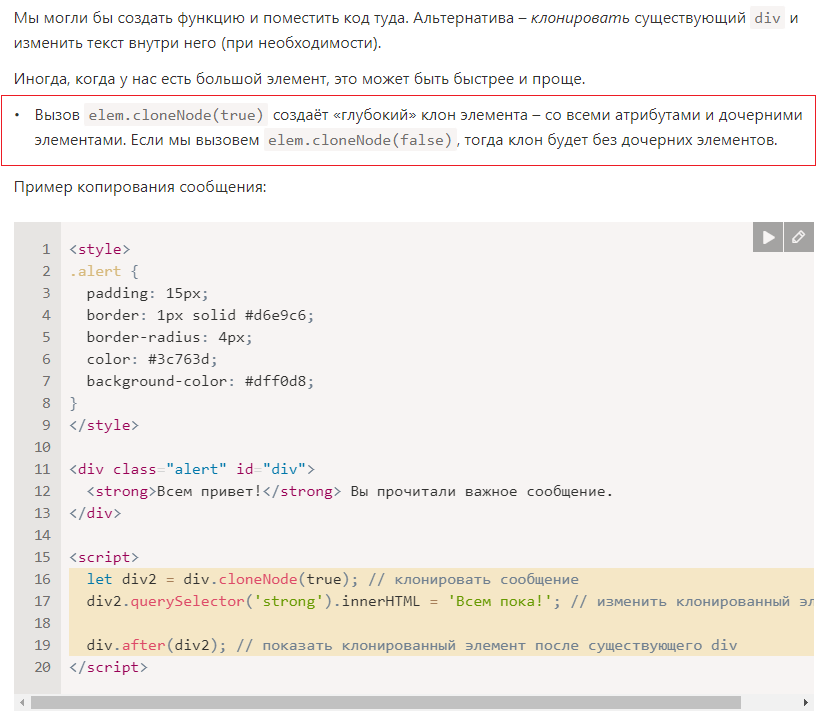
Task: Click the horizontal scrollbar thumb under code
Action: point(386,702)
